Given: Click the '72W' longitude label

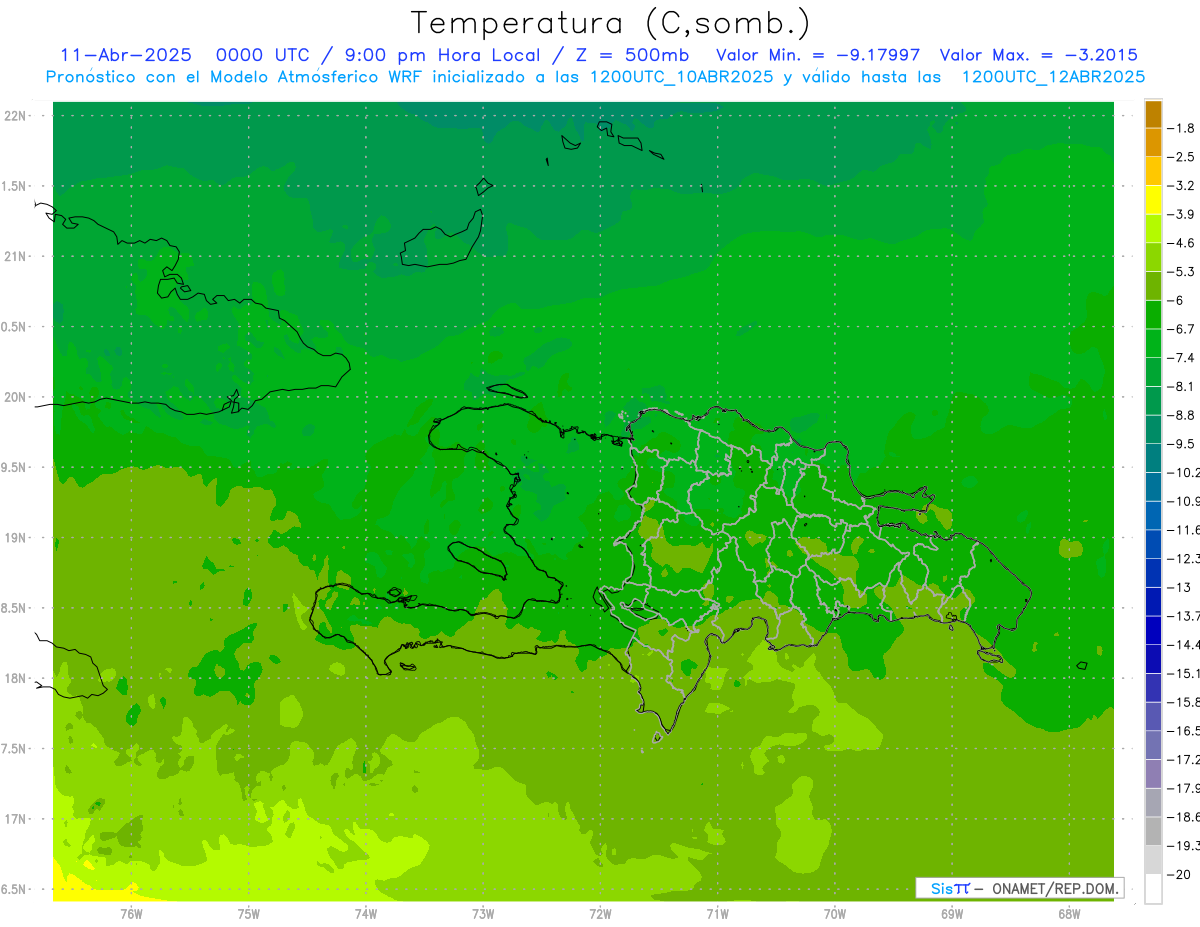Looking at the screenshot, I should click(x=600, y=913).
